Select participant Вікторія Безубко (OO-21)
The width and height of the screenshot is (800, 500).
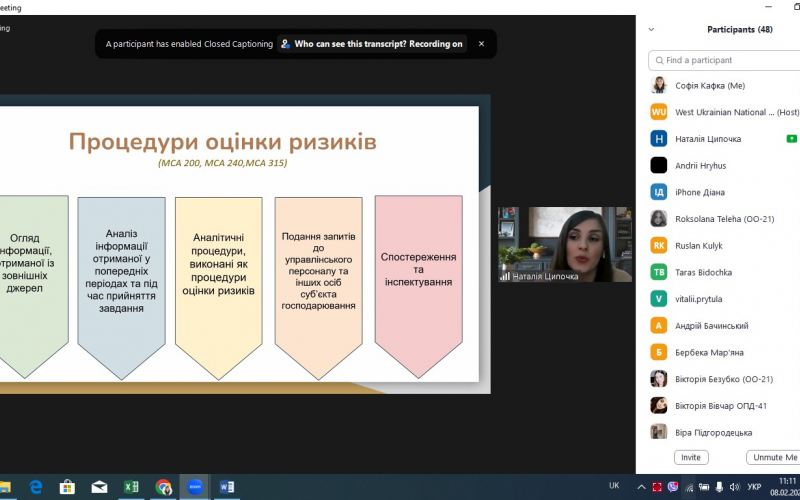point(723,379)
